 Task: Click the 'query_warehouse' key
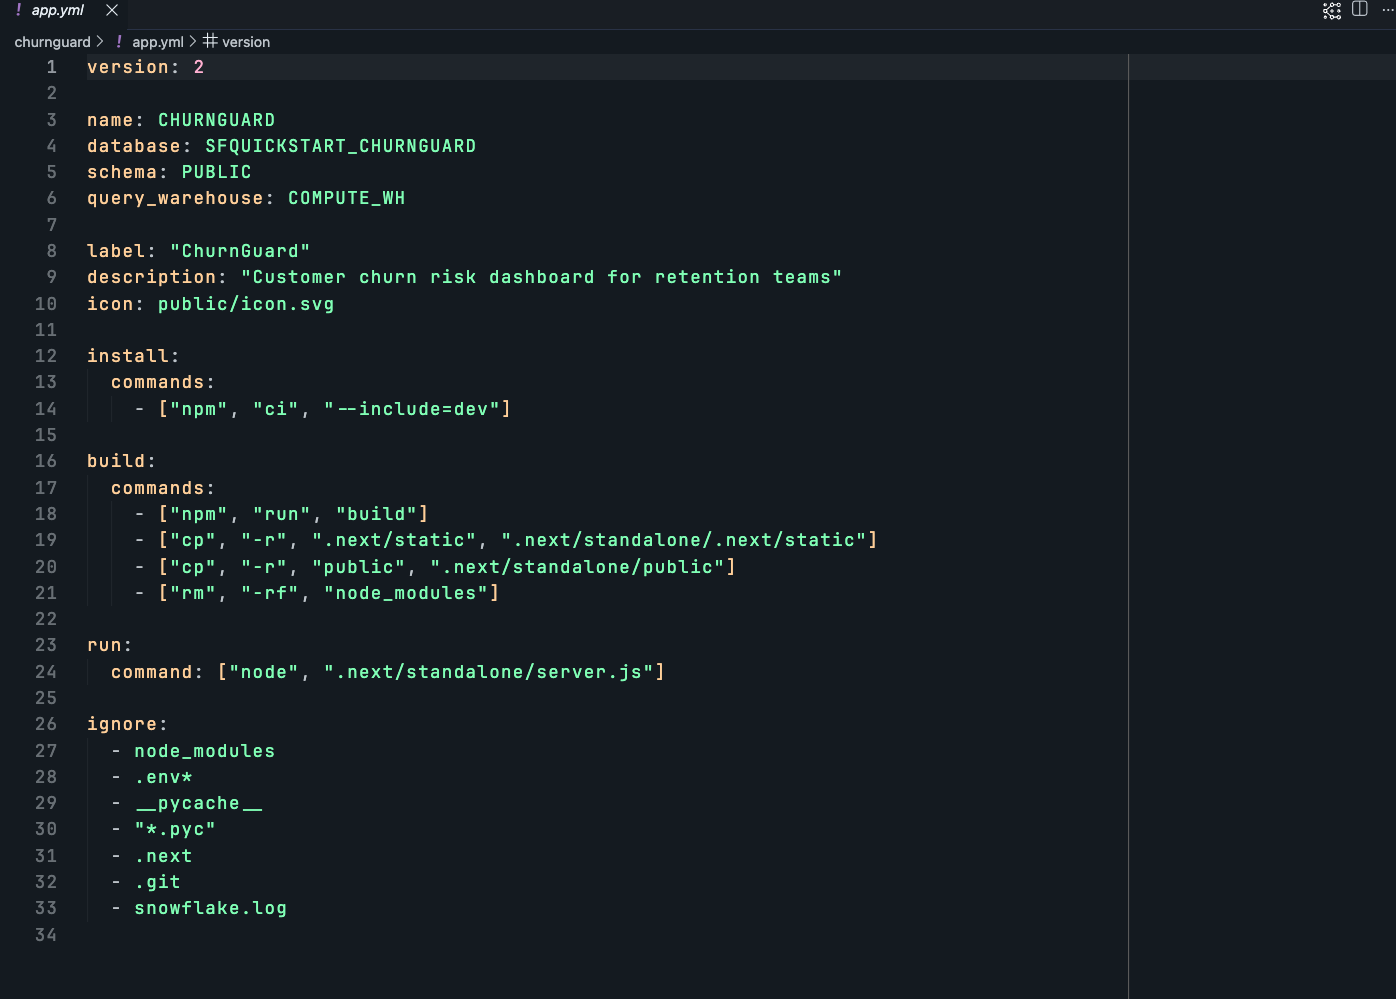tap(175, 198)
